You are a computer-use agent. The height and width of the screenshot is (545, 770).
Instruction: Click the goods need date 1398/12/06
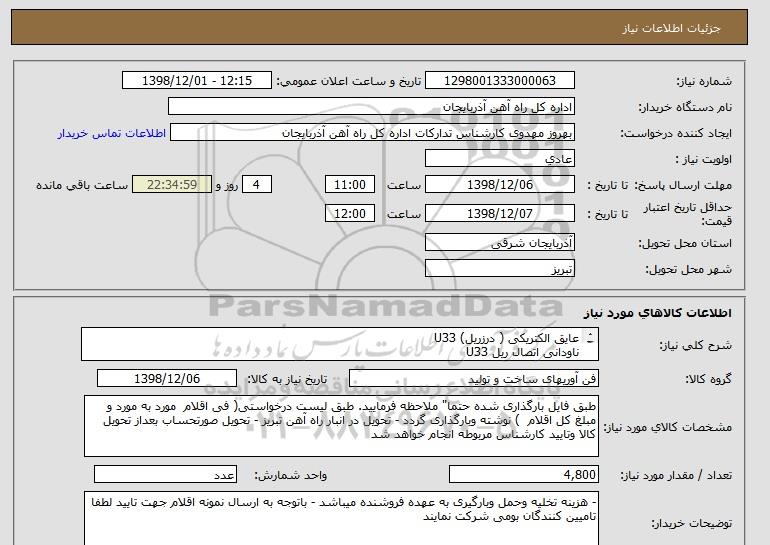pos(167,379)
